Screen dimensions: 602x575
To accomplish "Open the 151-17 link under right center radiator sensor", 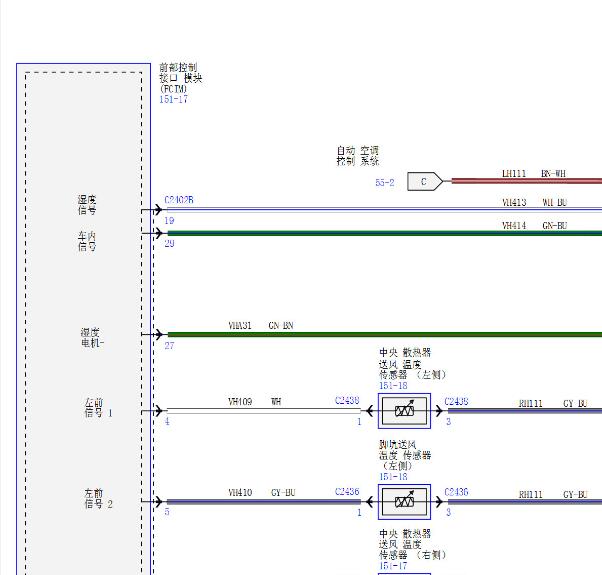I will [x=393, y=565].
